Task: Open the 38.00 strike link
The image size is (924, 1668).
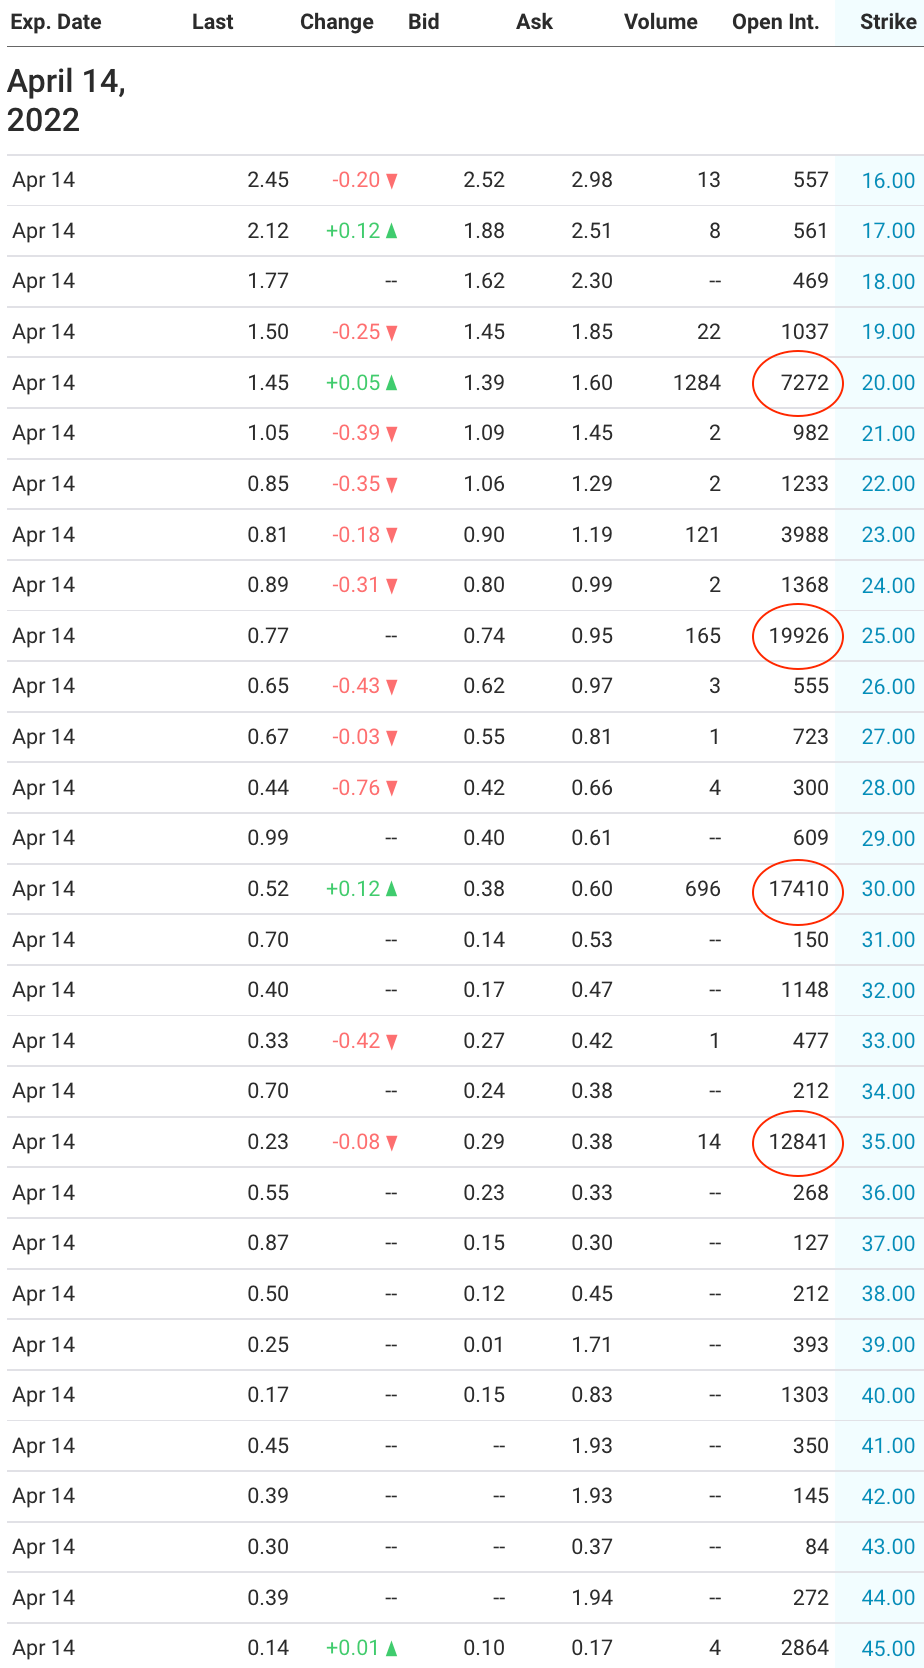Action: (x=888, y=1294)
